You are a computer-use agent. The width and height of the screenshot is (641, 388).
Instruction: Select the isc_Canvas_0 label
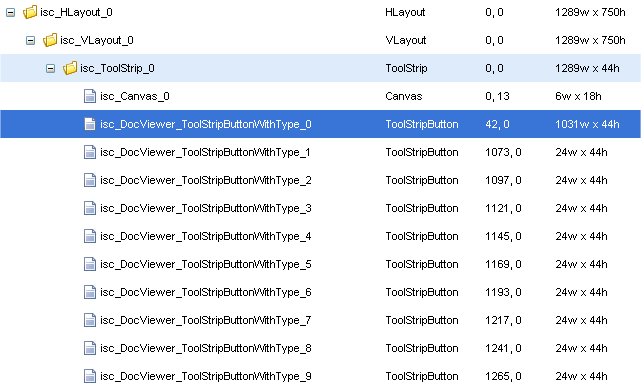(x=135, y=96)
